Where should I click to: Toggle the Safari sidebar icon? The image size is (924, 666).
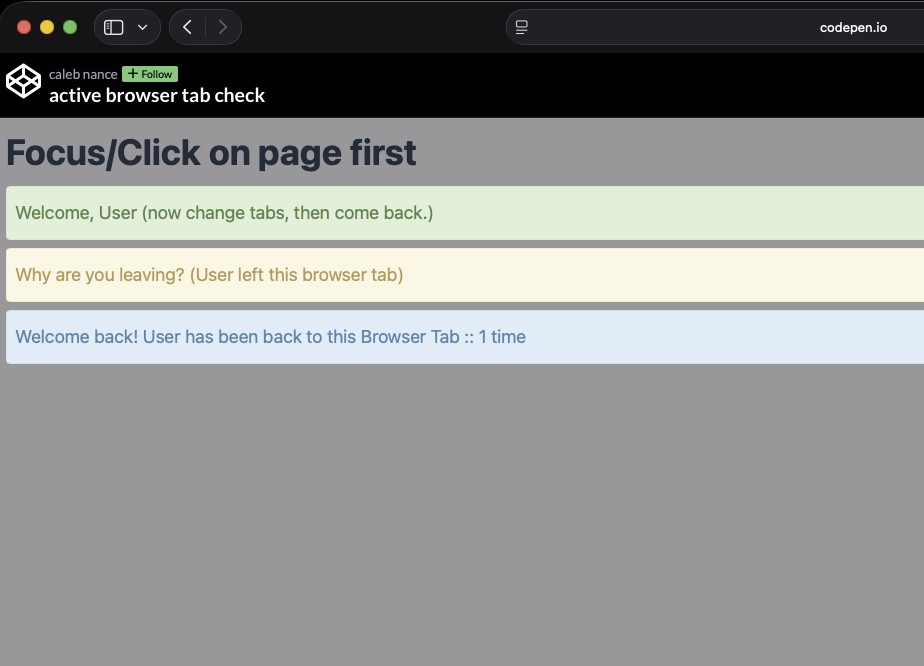(113, 27)
